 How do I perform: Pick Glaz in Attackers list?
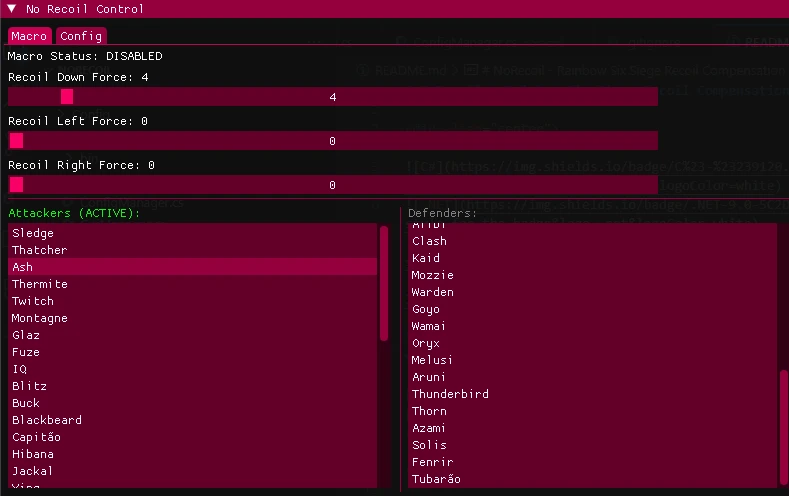pyautogui.click(x=193, y=335)
